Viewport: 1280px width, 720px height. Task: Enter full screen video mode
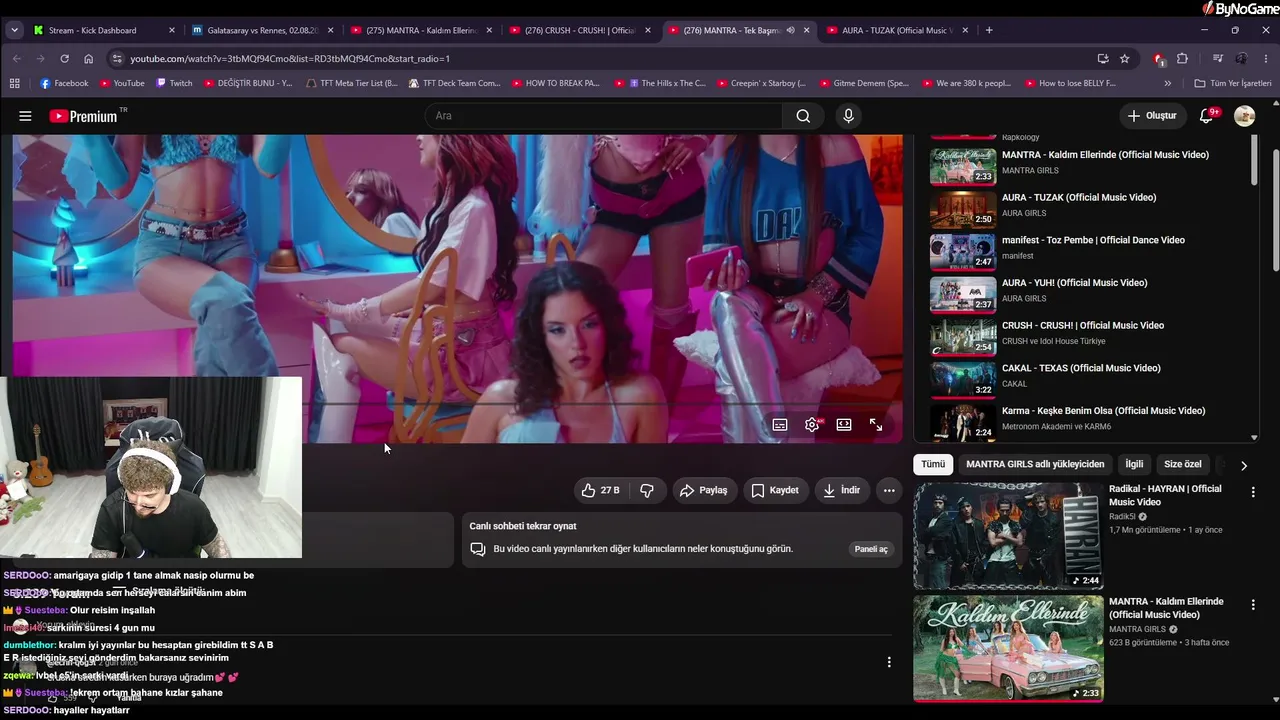[876, 425]
